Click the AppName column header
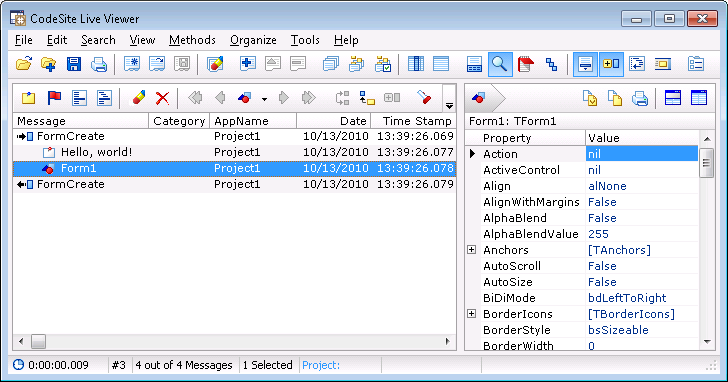The width and height of the screenshot is (728, 382). tap(253, 121)
